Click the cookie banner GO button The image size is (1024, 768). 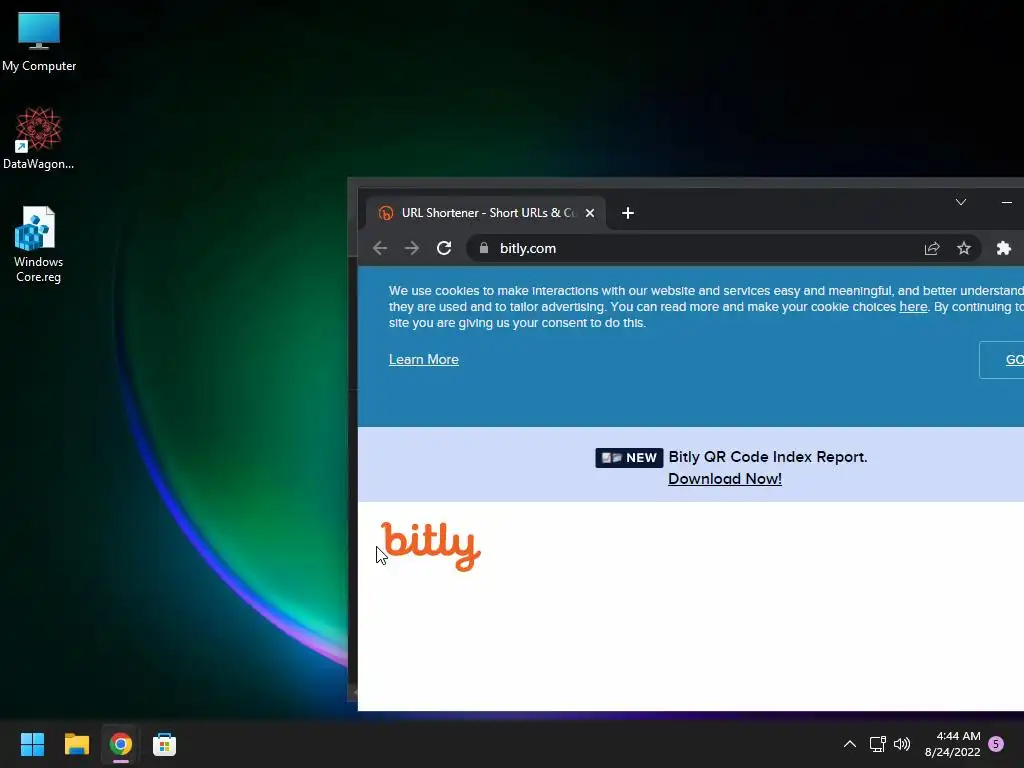[1002, 360]
